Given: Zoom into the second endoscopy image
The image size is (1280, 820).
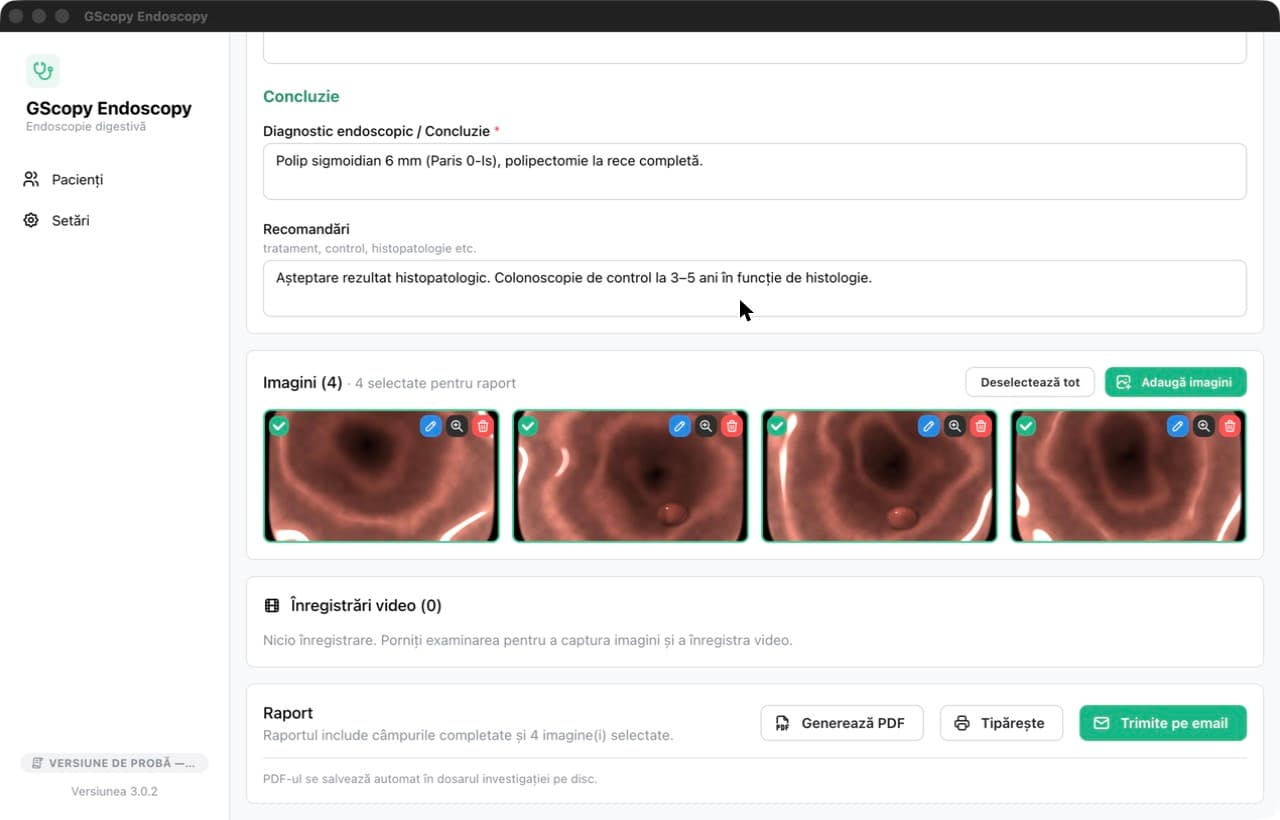Looking at the screenshot, I should click(x=706, y=426).
